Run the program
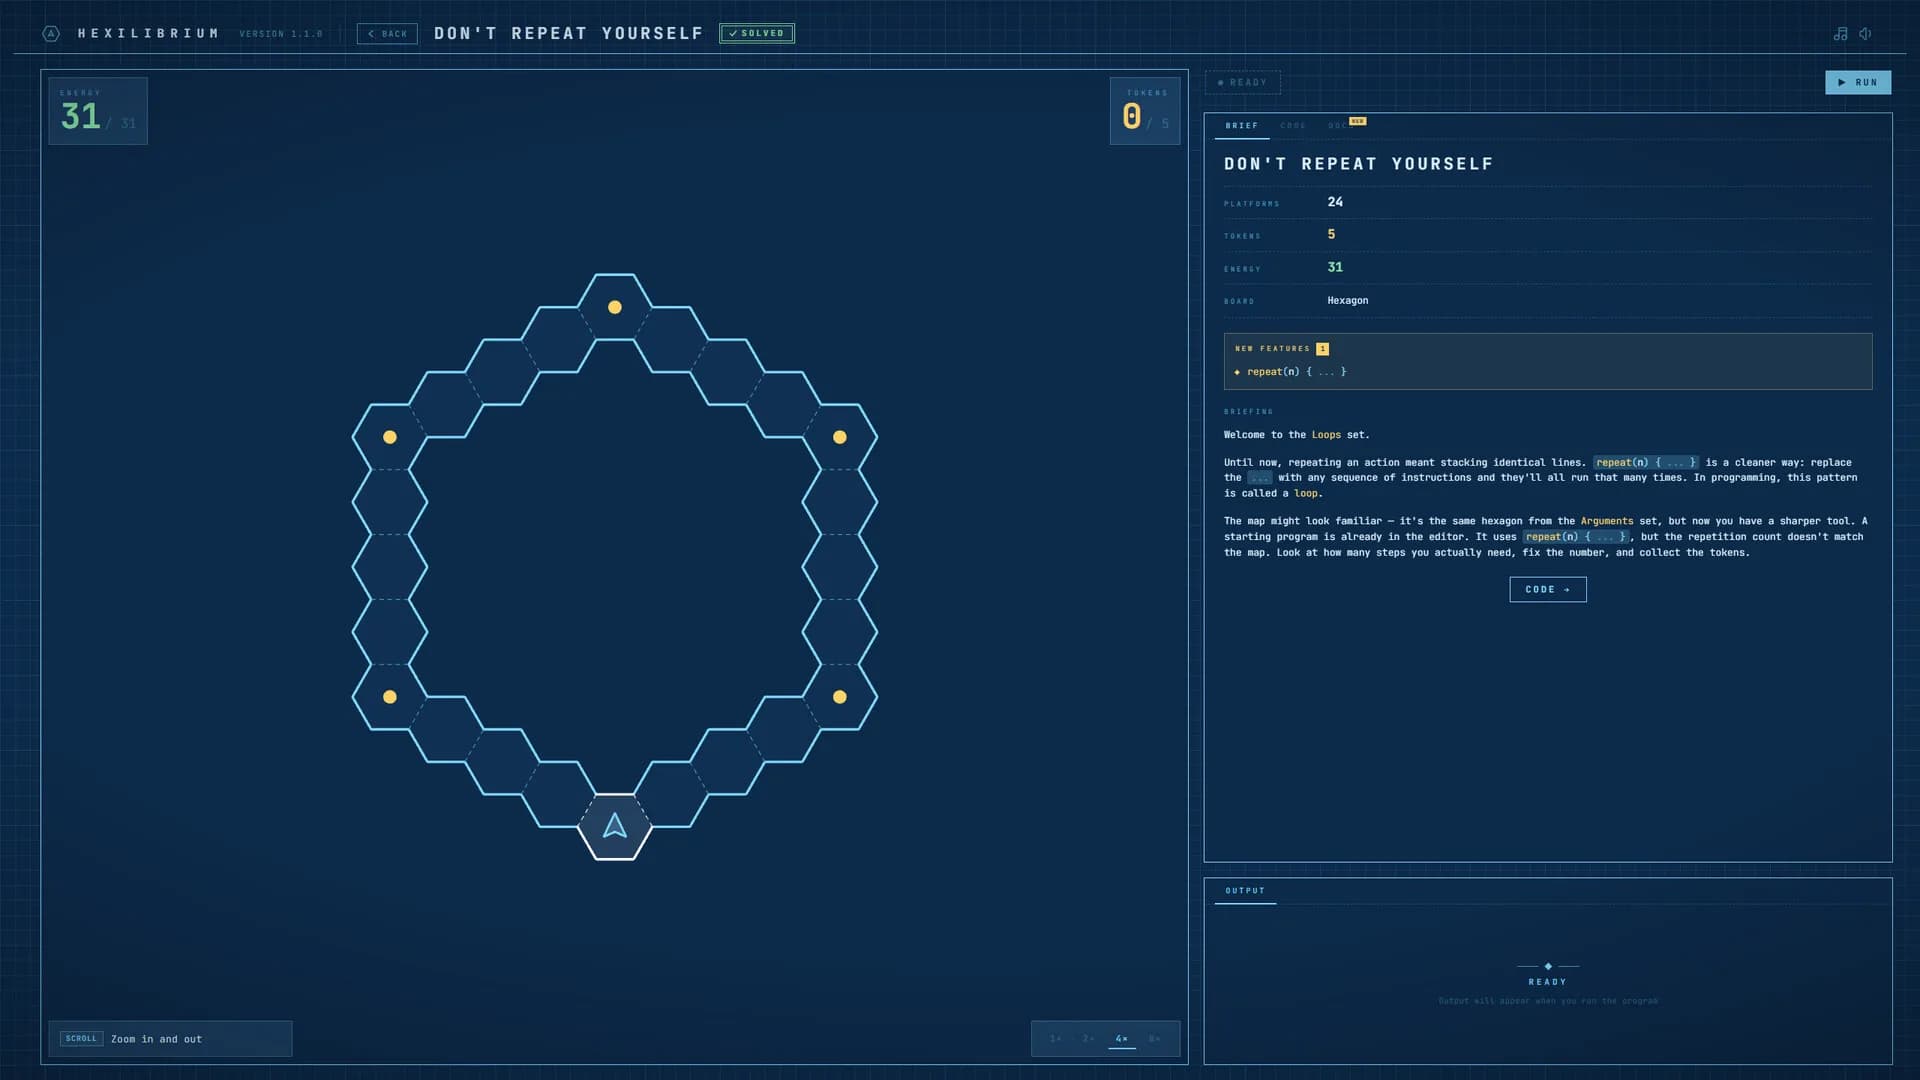Viewport: 1920px width, 1080px height. pyautogui.click(x=1858, y=82)
